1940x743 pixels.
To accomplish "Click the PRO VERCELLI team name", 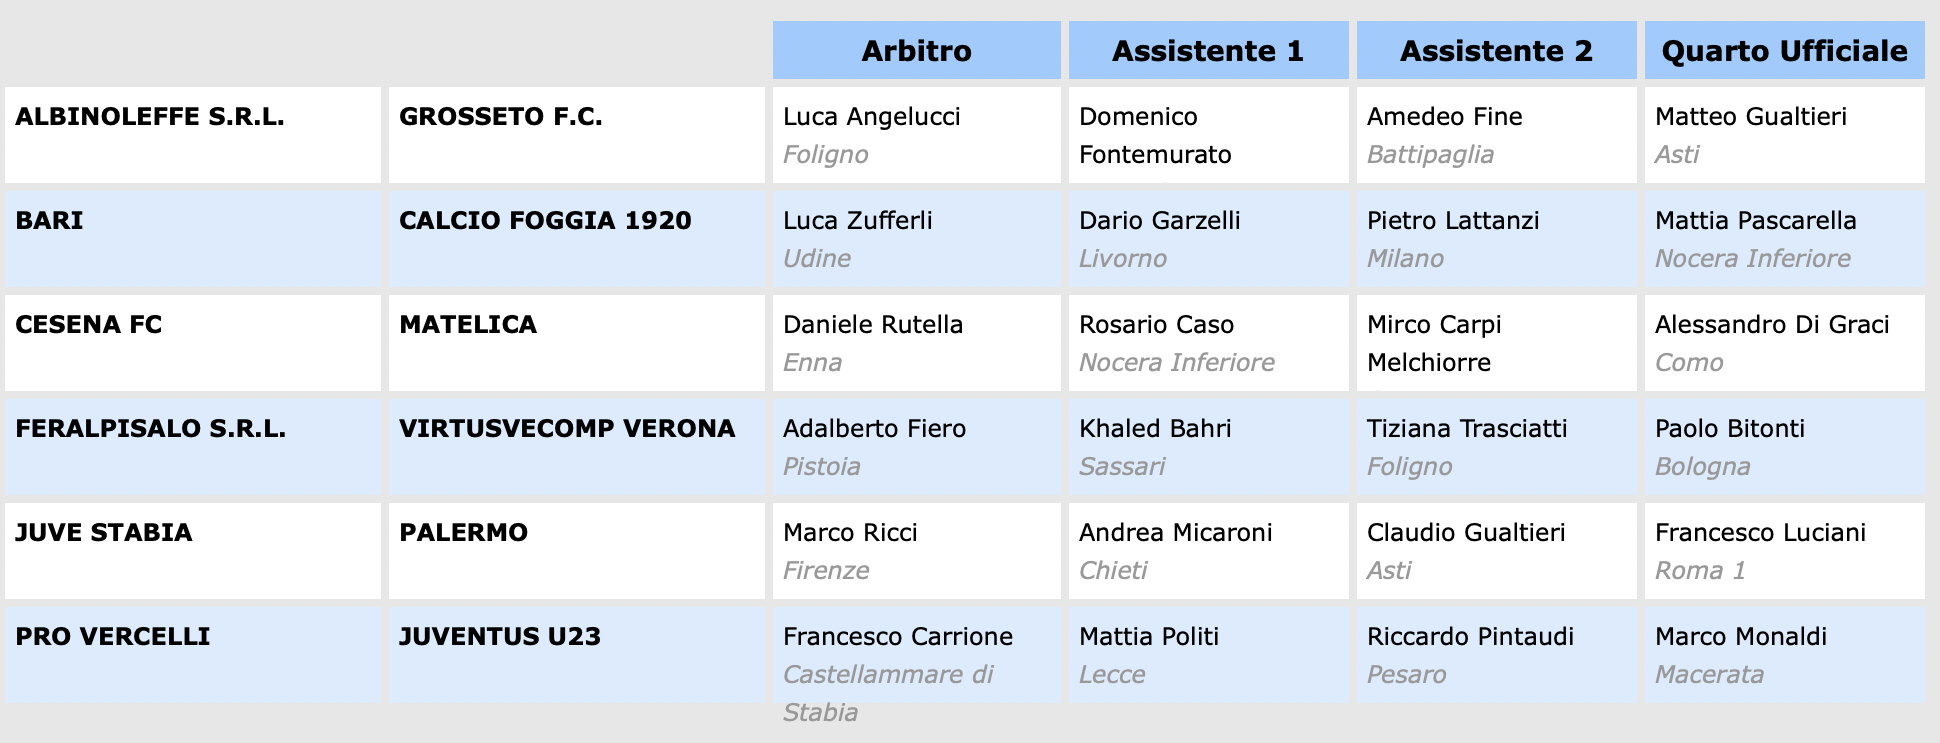I will click(113, 637).
